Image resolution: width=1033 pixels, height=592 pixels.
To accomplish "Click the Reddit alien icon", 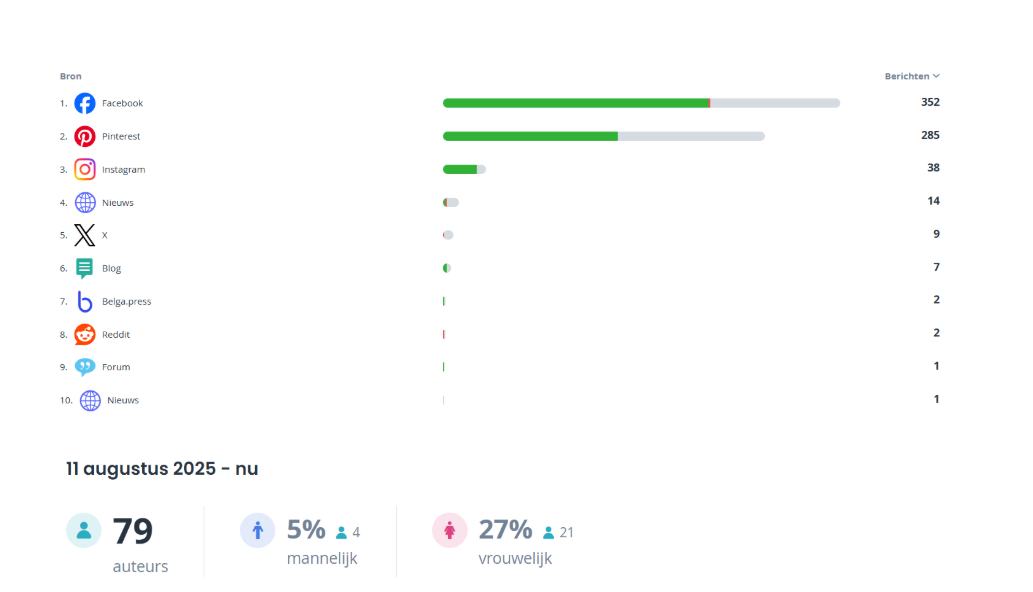I will pos(85,333).
